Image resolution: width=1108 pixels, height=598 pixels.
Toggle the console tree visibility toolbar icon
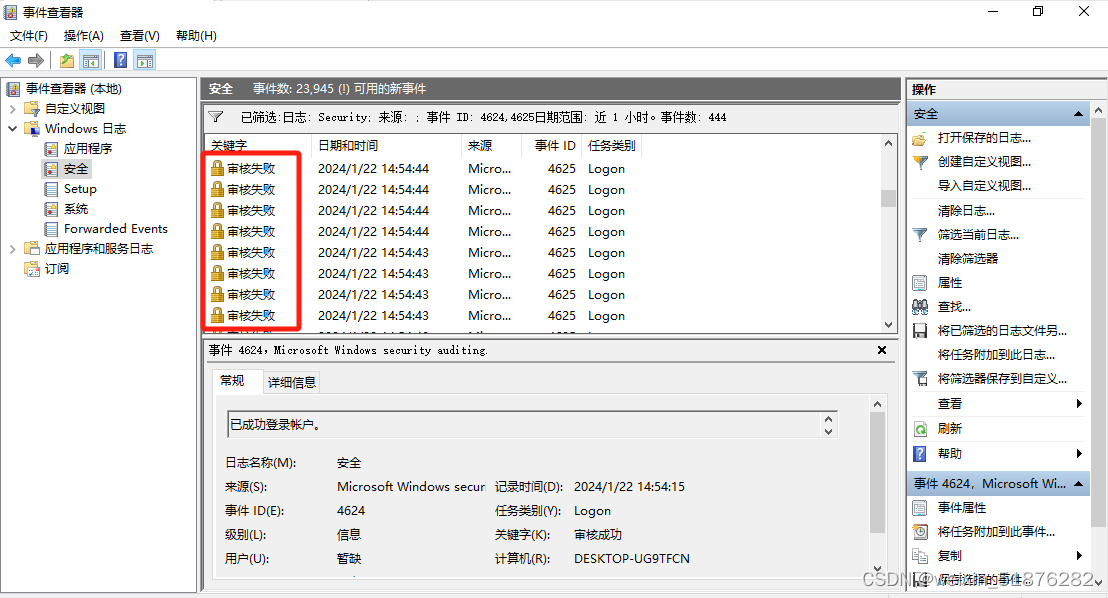(89, 59)
